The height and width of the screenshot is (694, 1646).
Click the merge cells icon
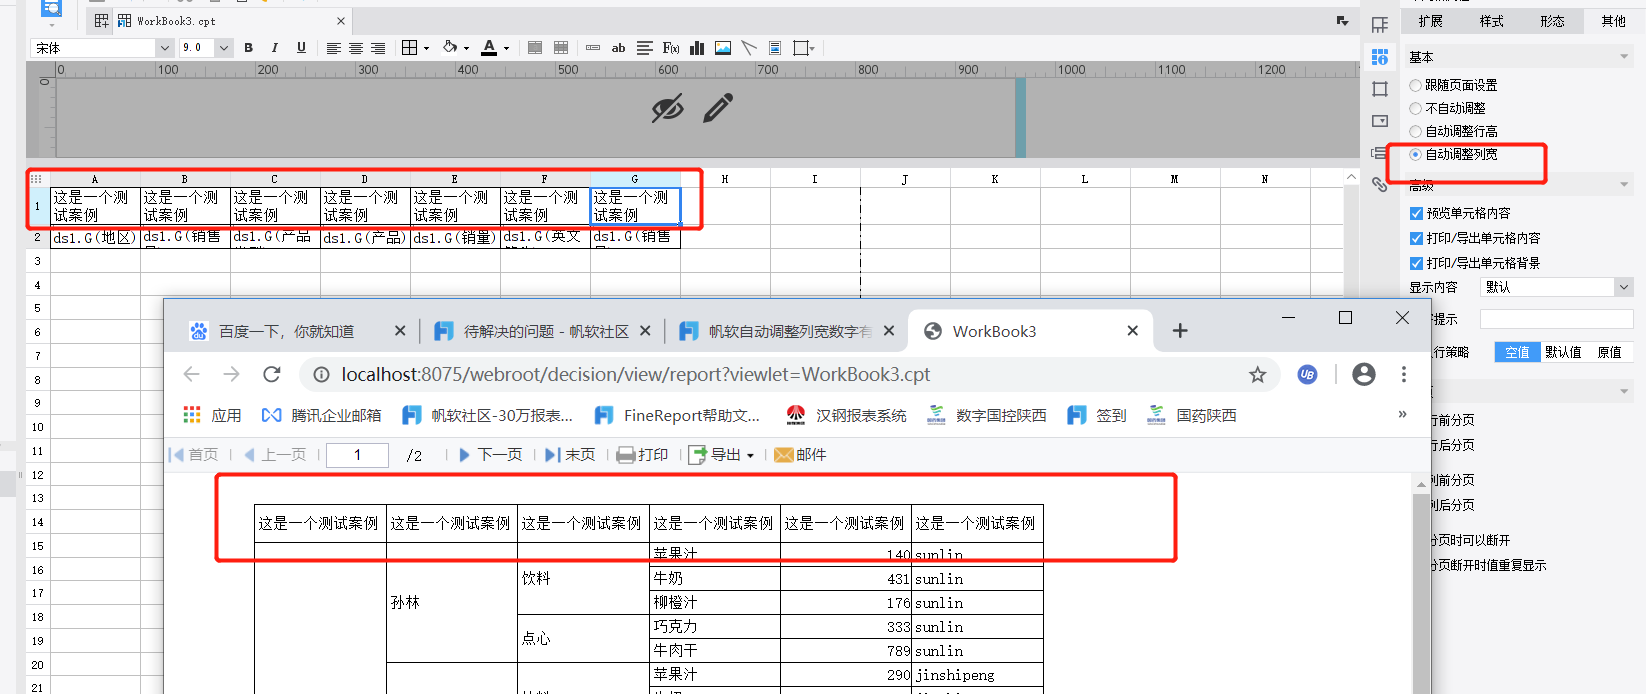pos(535,48)
